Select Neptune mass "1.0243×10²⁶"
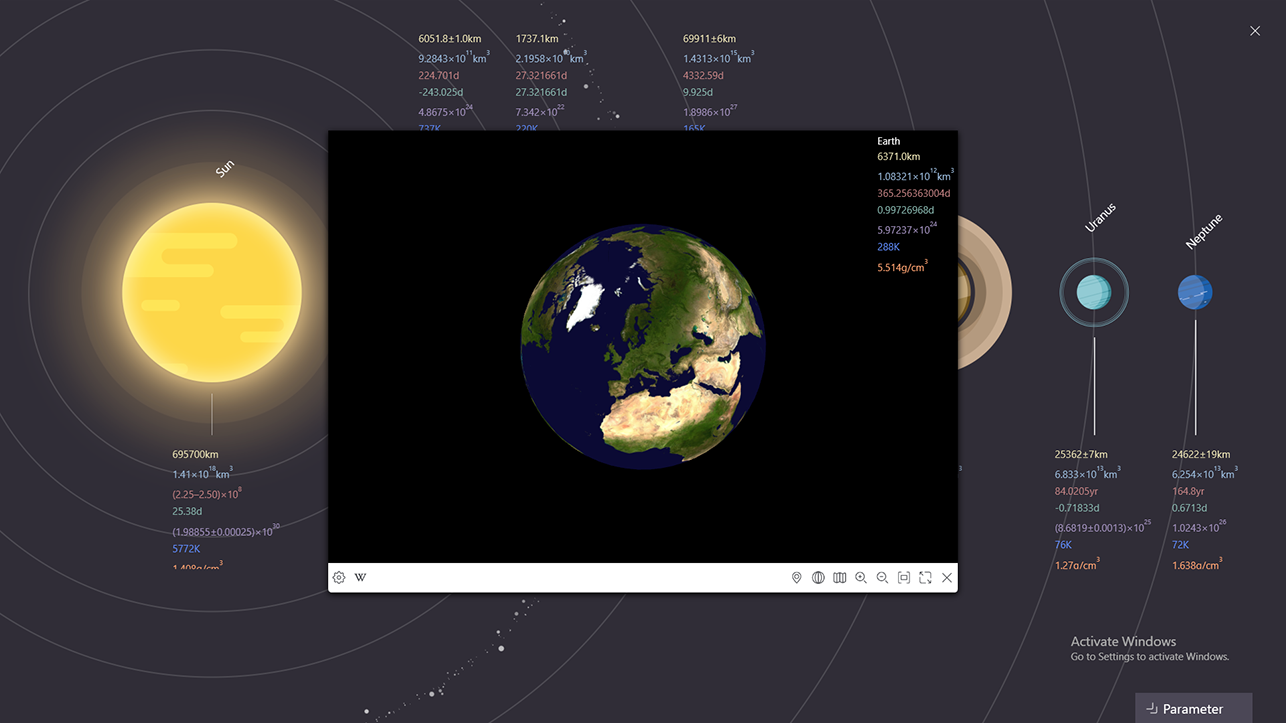 1199,526
